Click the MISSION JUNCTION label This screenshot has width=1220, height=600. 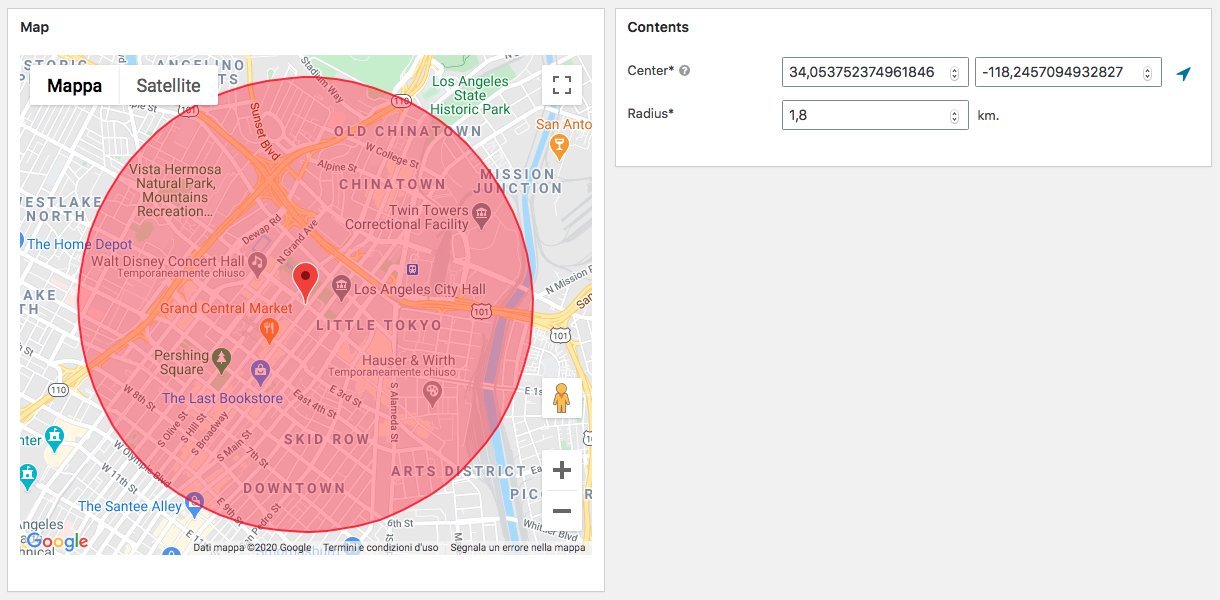[518, 180]
